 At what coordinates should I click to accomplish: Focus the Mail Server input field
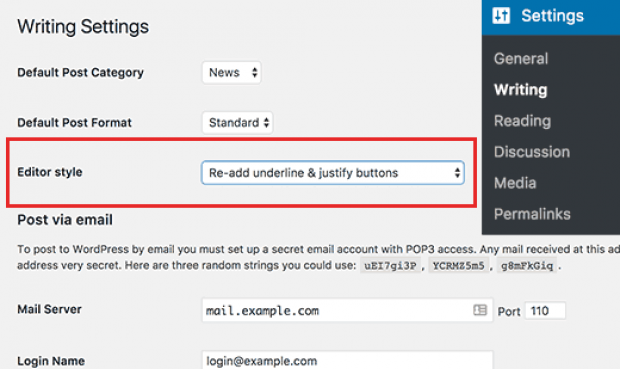pyautogui.click(x=347, y=310)
